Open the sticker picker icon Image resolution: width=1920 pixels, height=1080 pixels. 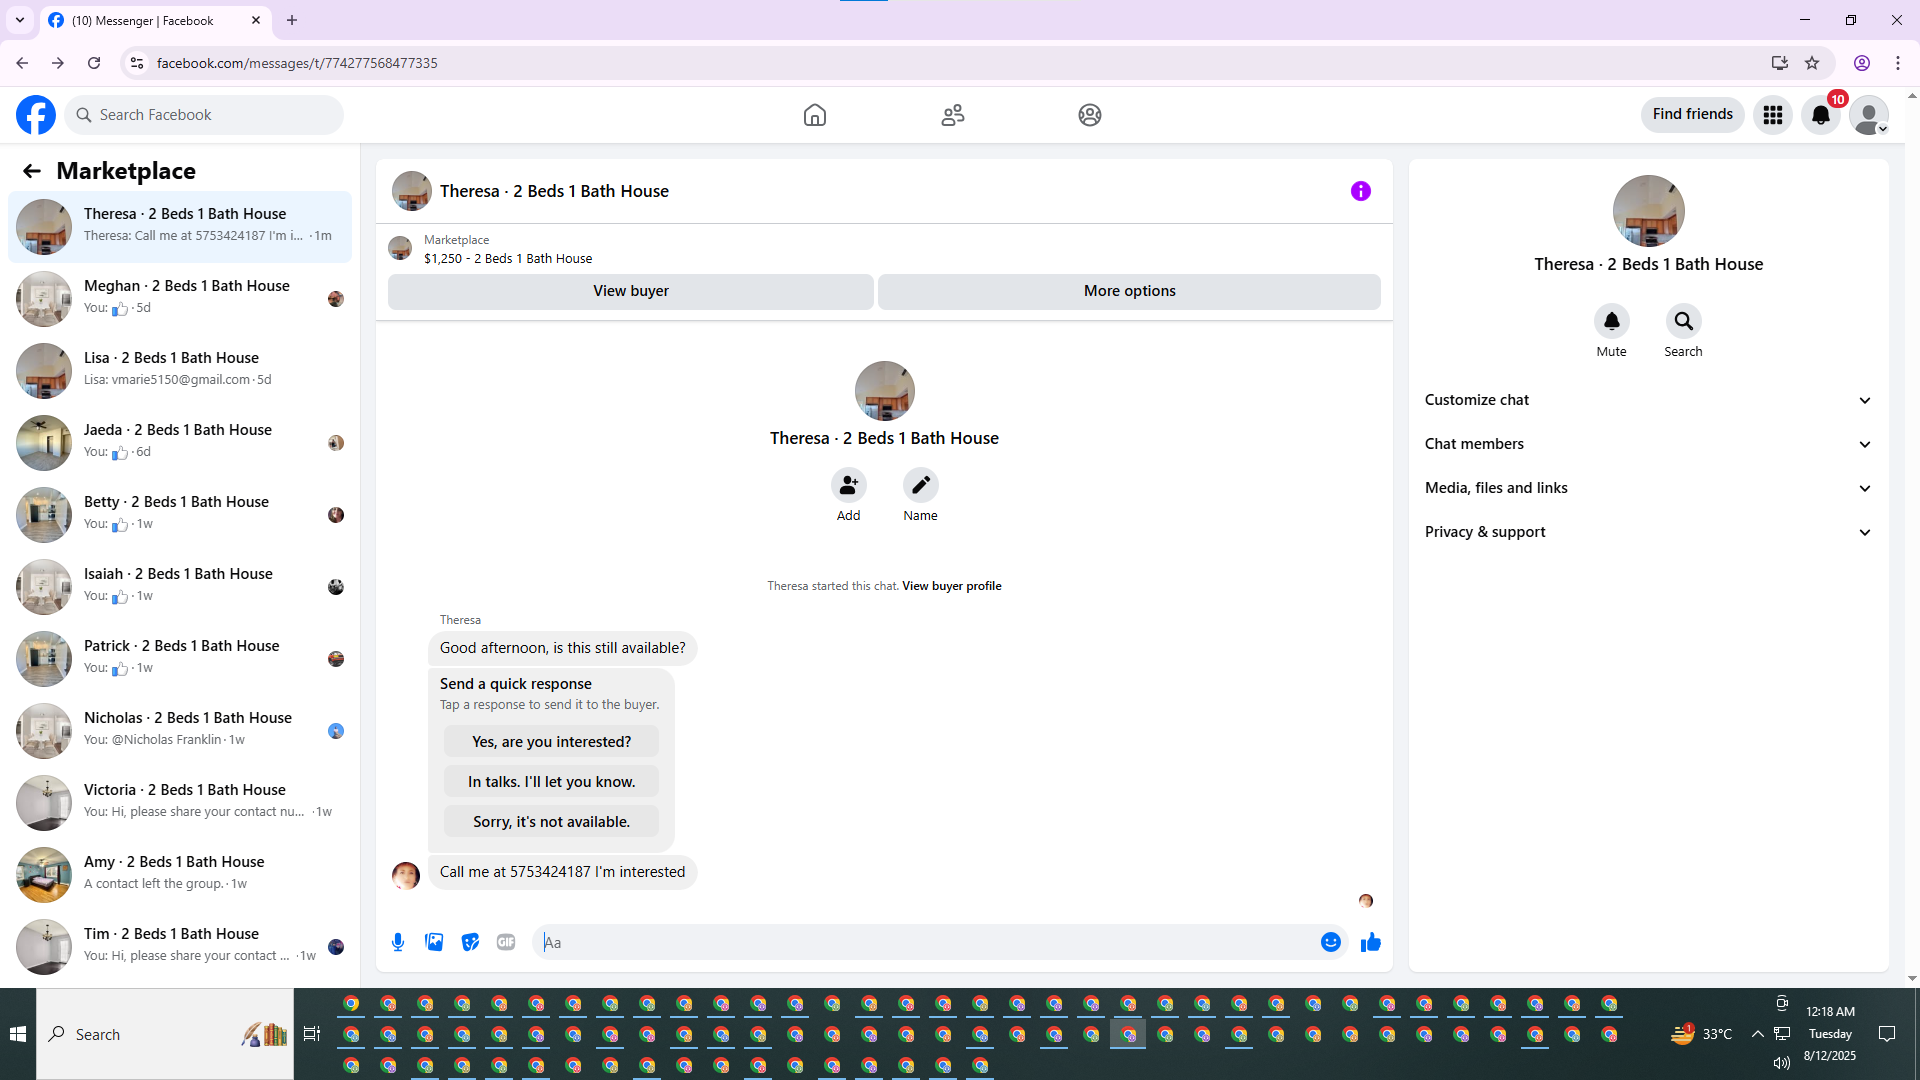coord(470,942)
